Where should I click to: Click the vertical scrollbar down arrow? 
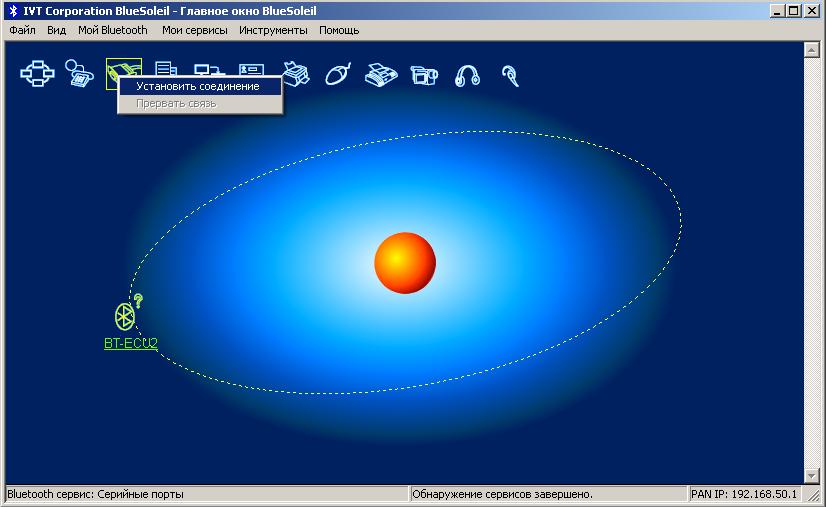point(812,475)
